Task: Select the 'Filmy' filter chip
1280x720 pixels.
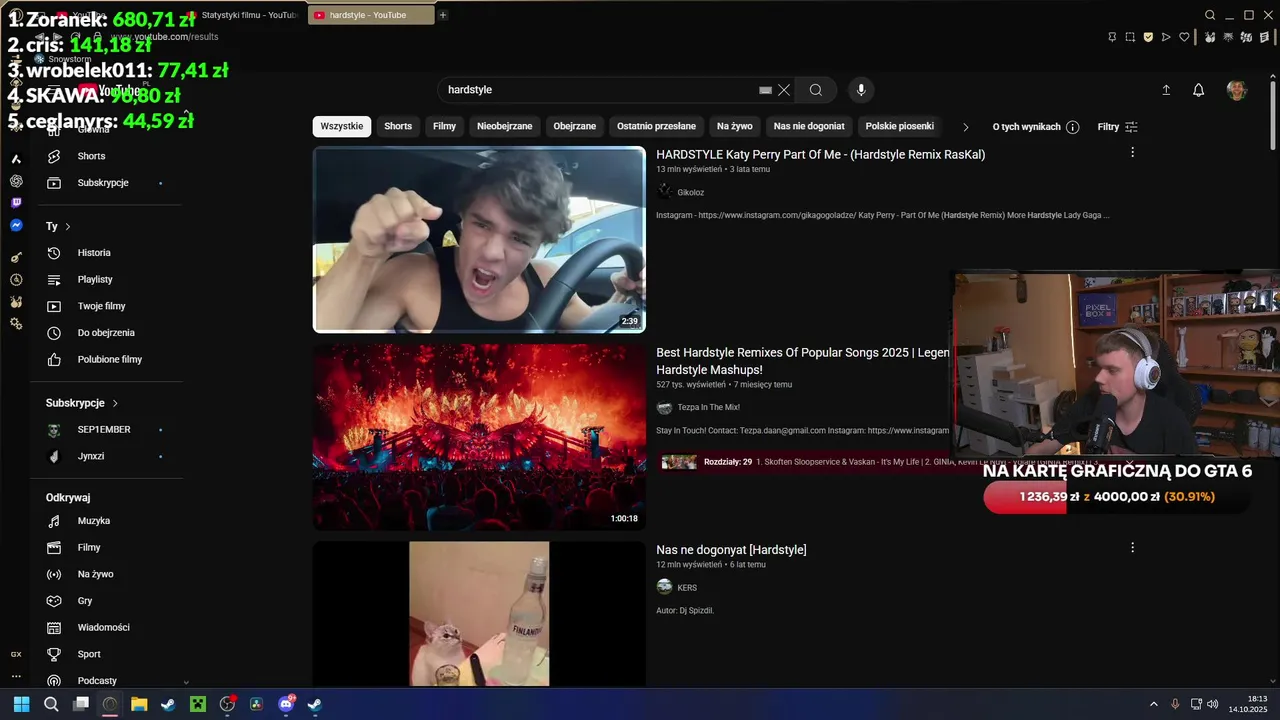Action: (x=445, y=126)
